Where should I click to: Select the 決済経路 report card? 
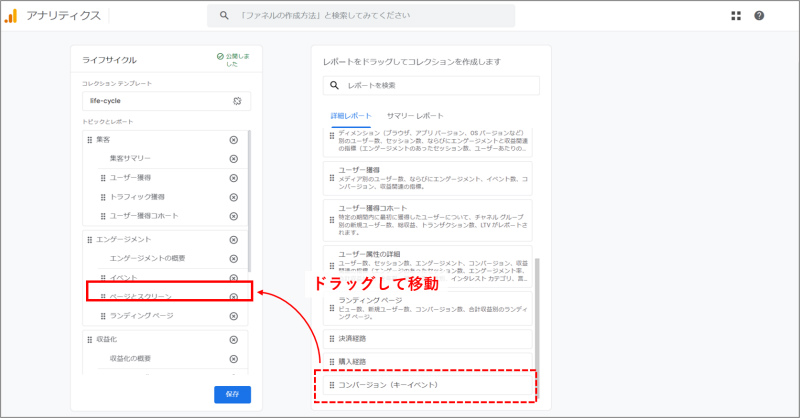pos(428,339)
